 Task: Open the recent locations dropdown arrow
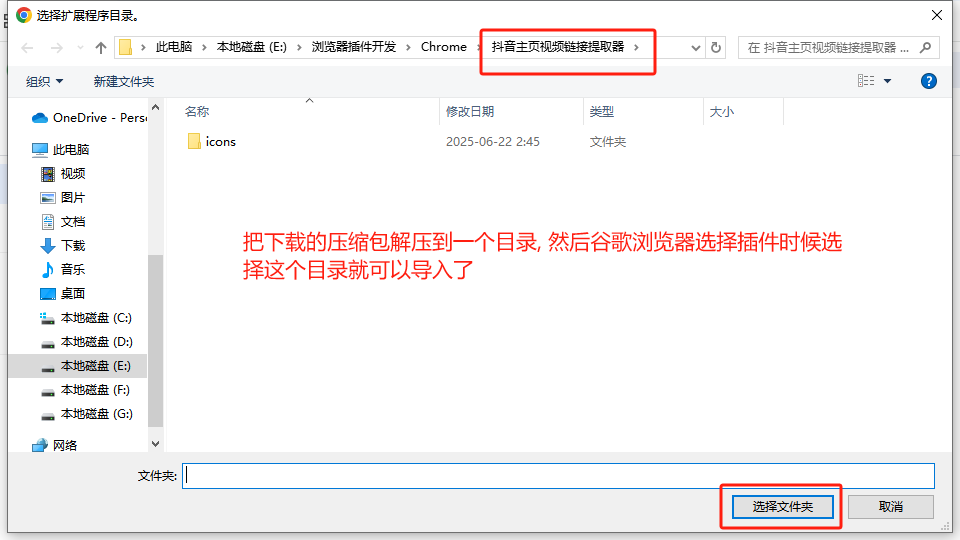click(x=78, y=48)
